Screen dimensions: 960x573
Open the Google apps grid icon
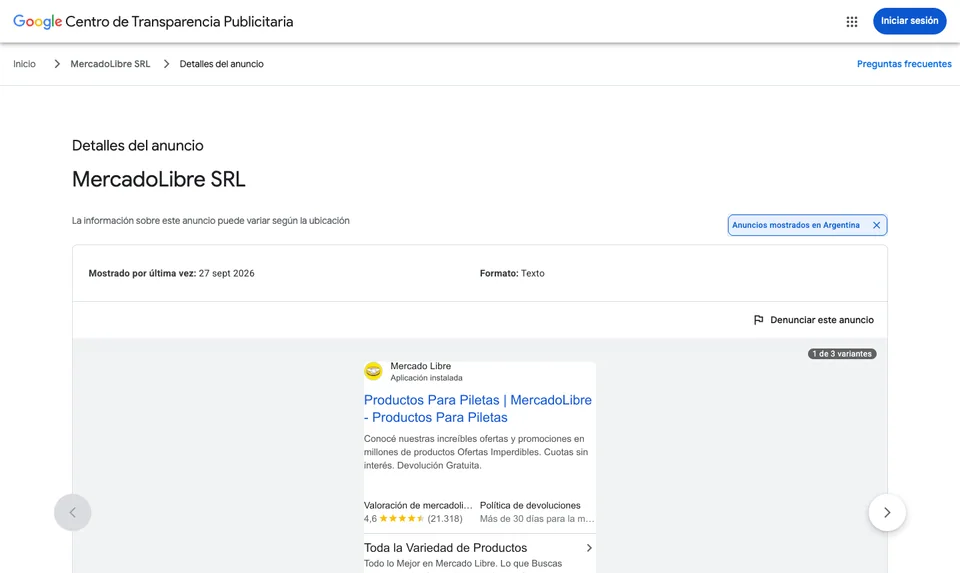[852, 21]
